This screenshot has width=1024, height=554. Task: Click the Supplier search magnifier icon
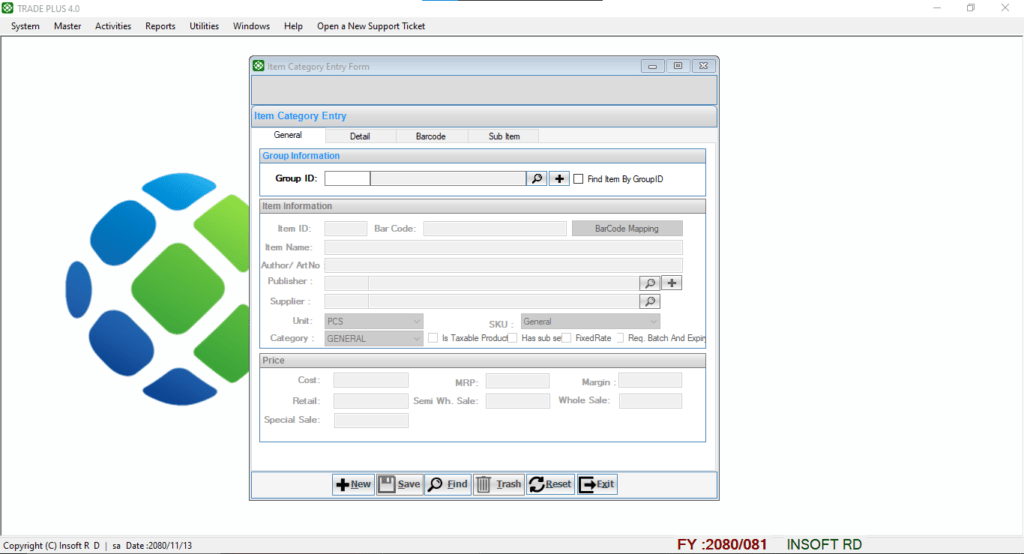click(650, 301)
